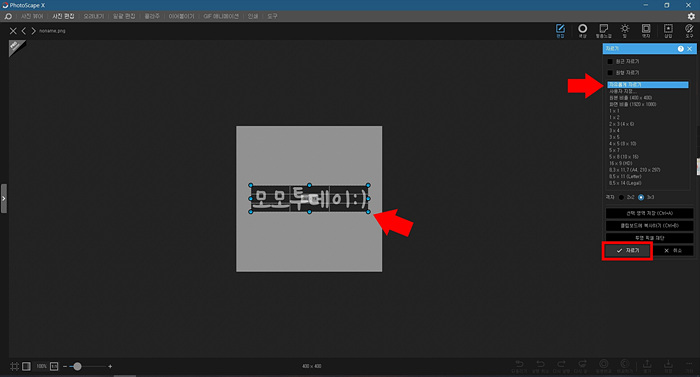This screenshot has height=377, width=700.
Task: Open the Tools tab with the palette icon
Action: tap(689, 31)
